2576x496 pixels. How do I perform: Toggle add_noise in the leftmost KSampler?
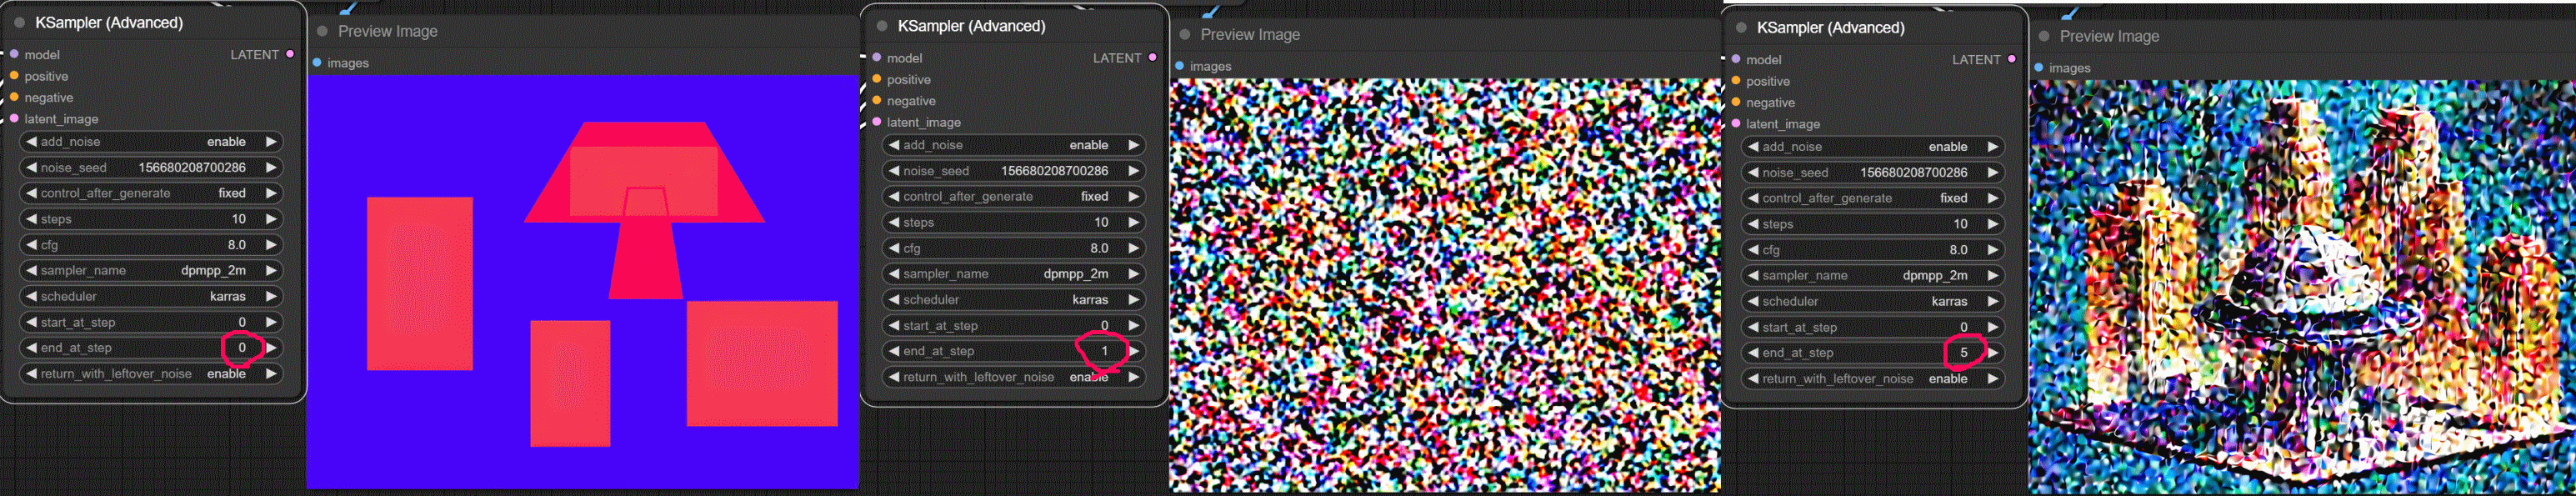pyautogui.click(x=150, y=142)
